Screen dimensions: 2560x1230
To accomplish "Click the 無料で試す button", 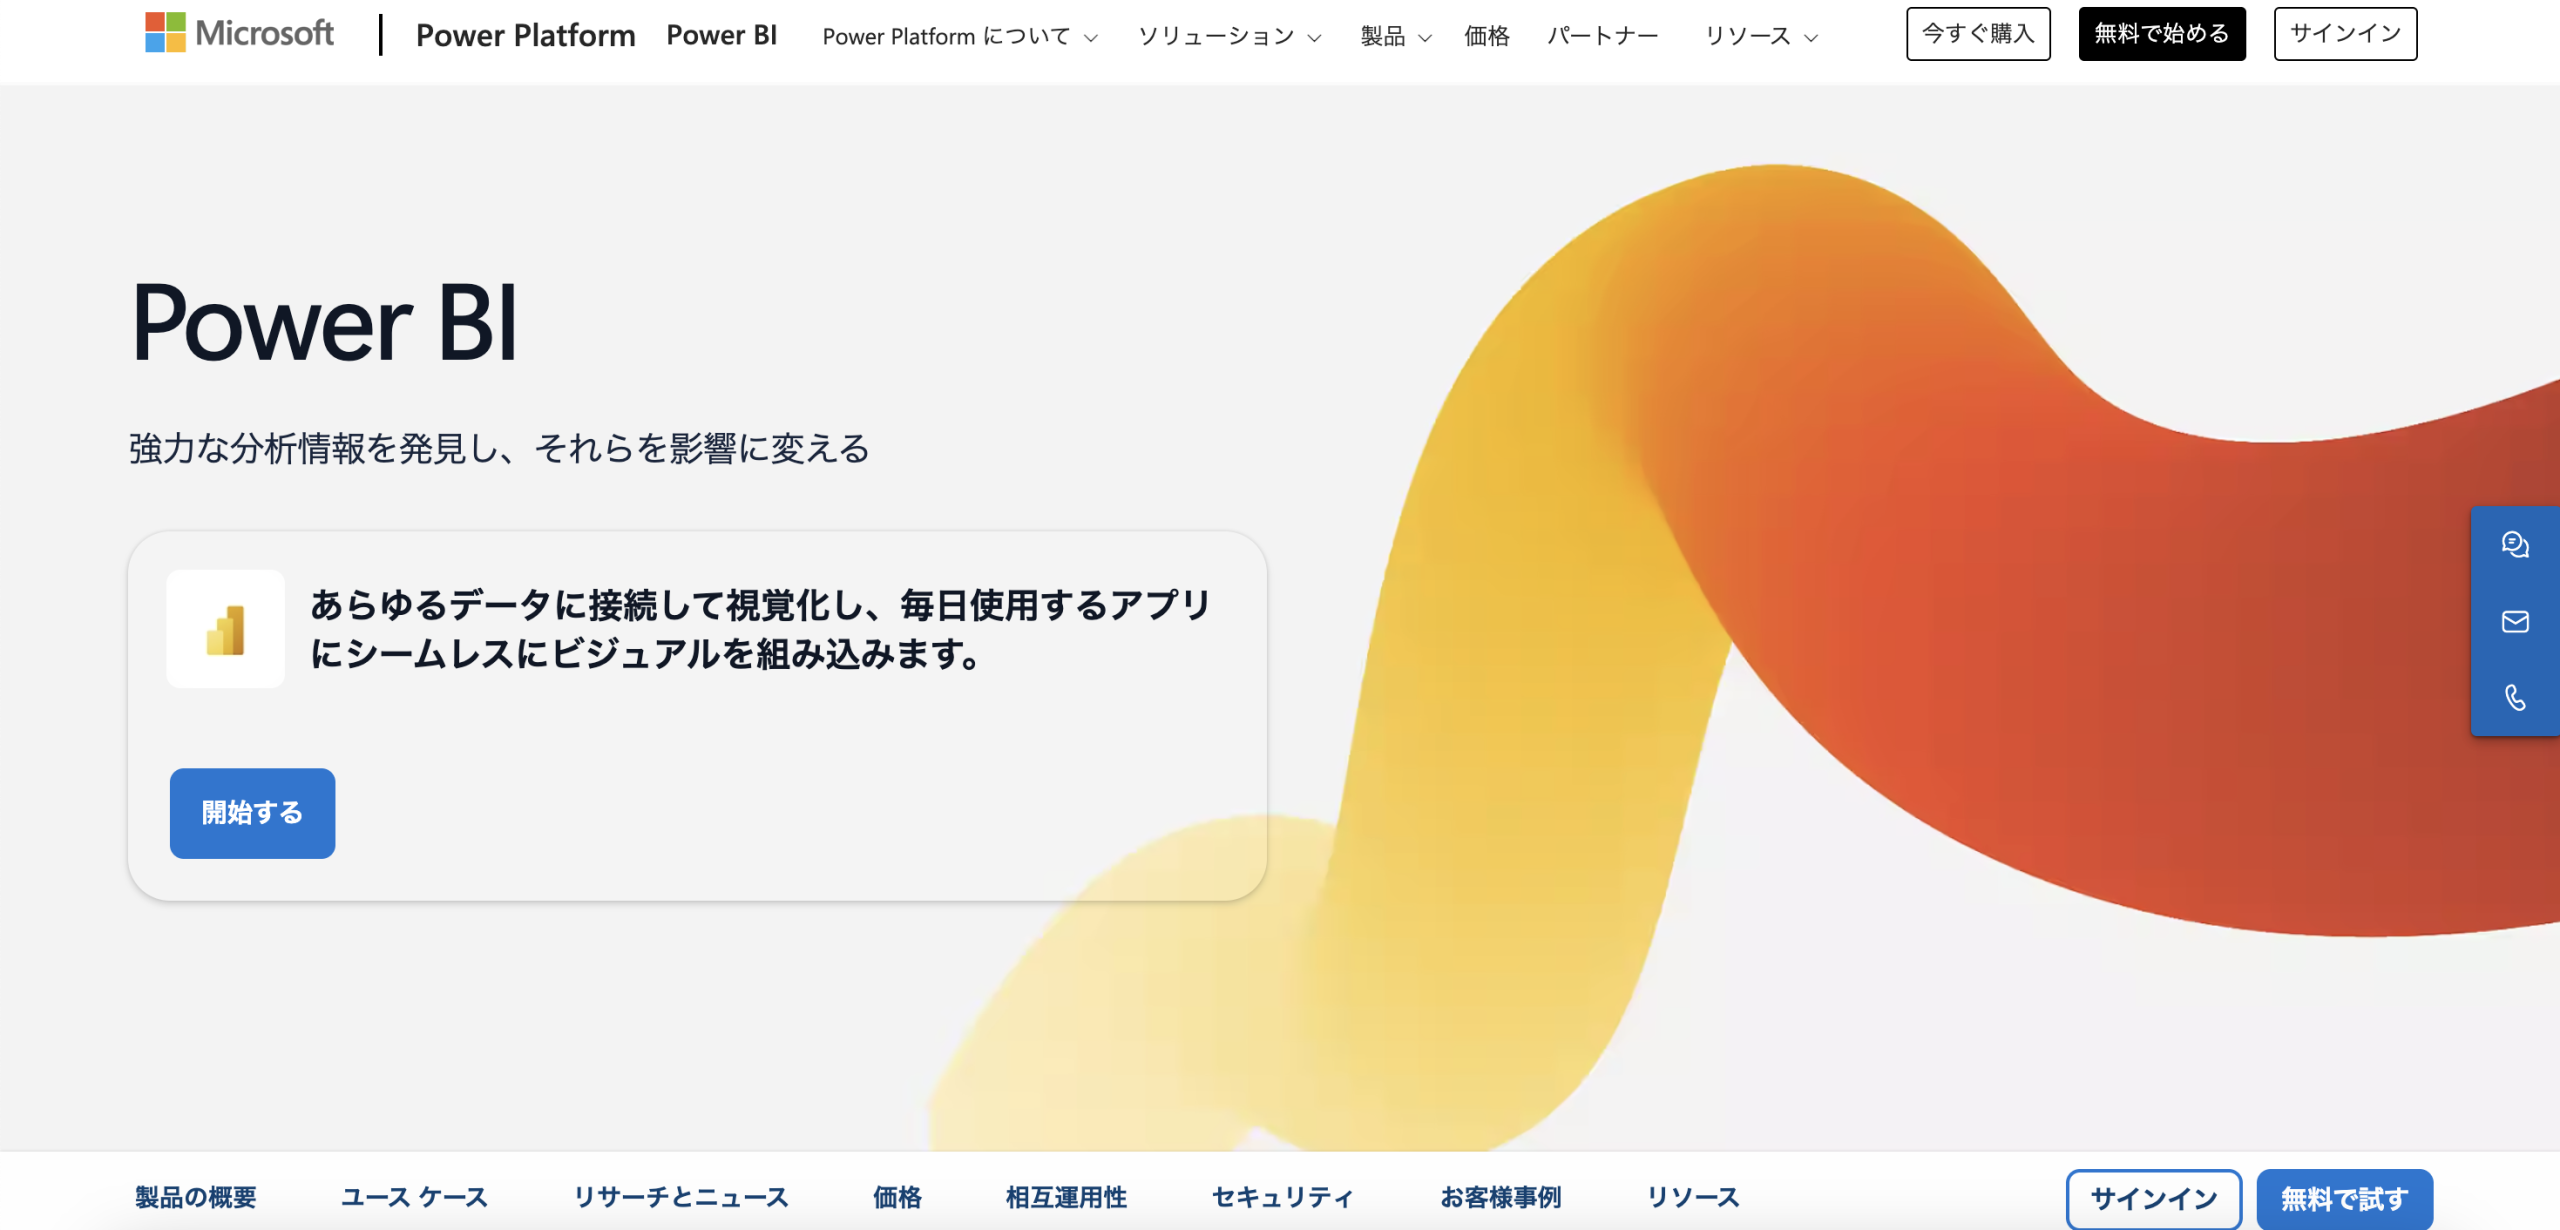I will tap(2343, 1198).
